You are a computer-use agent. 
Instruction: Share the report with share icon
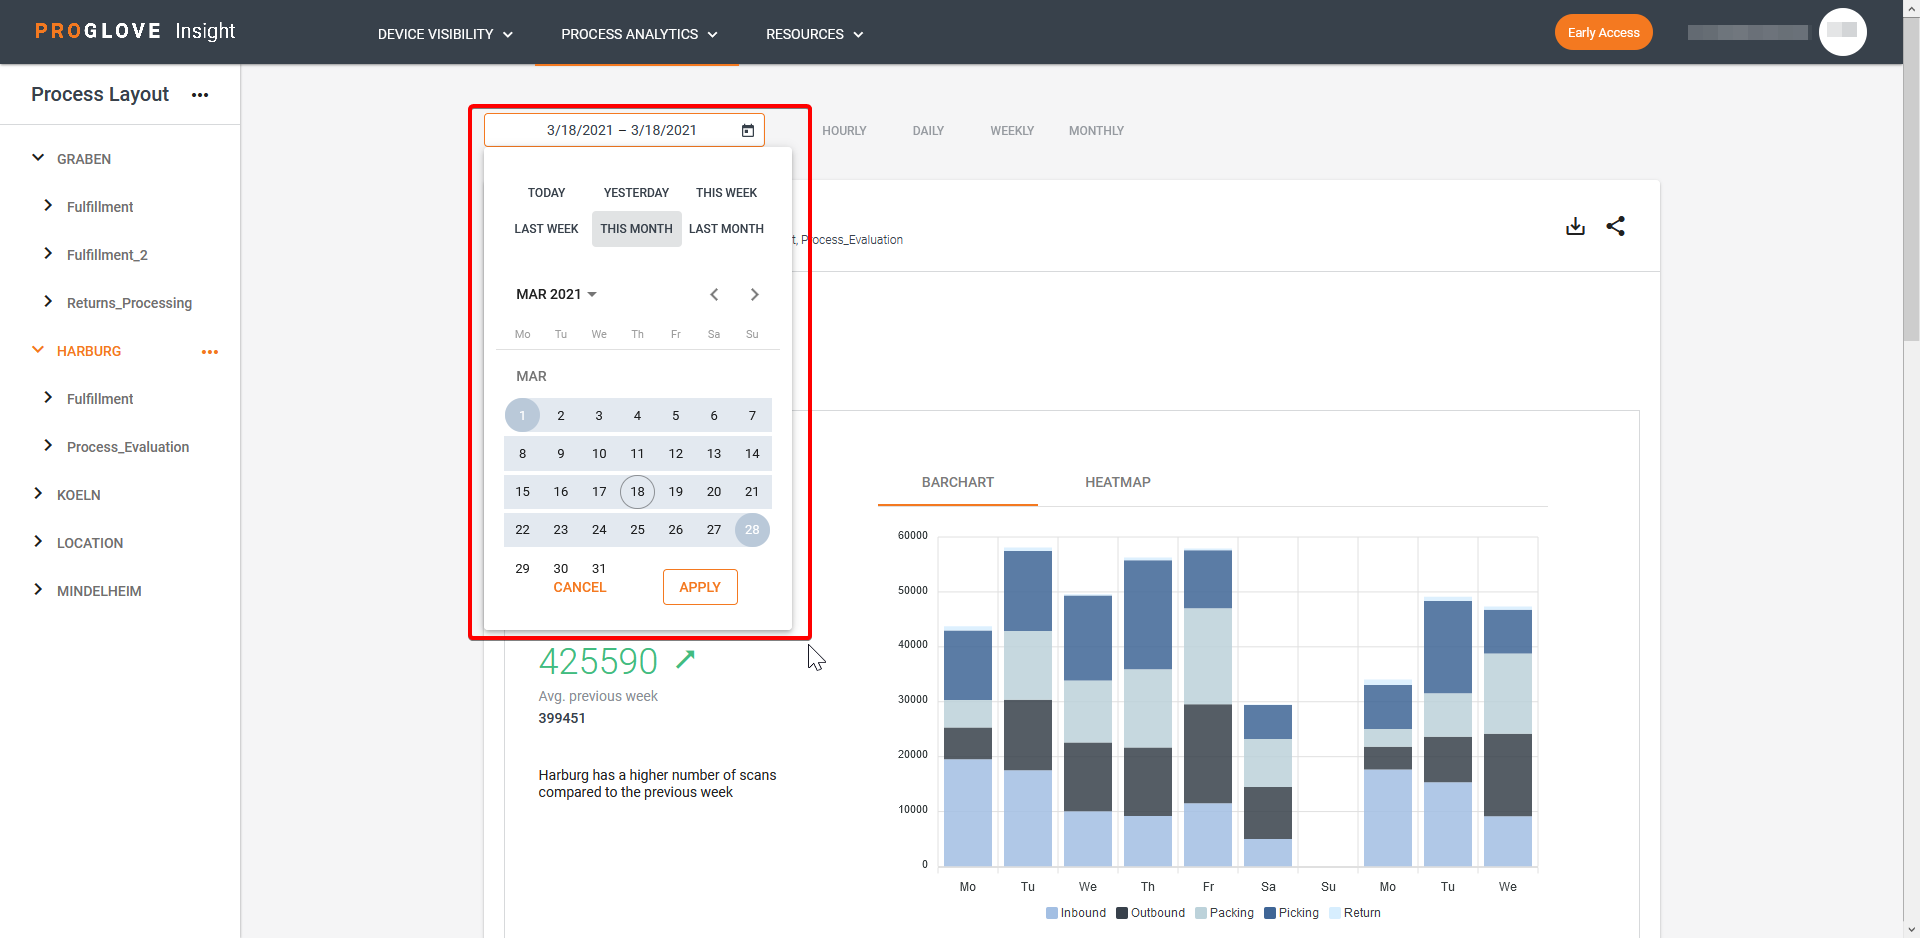(x=1615, y=226)
